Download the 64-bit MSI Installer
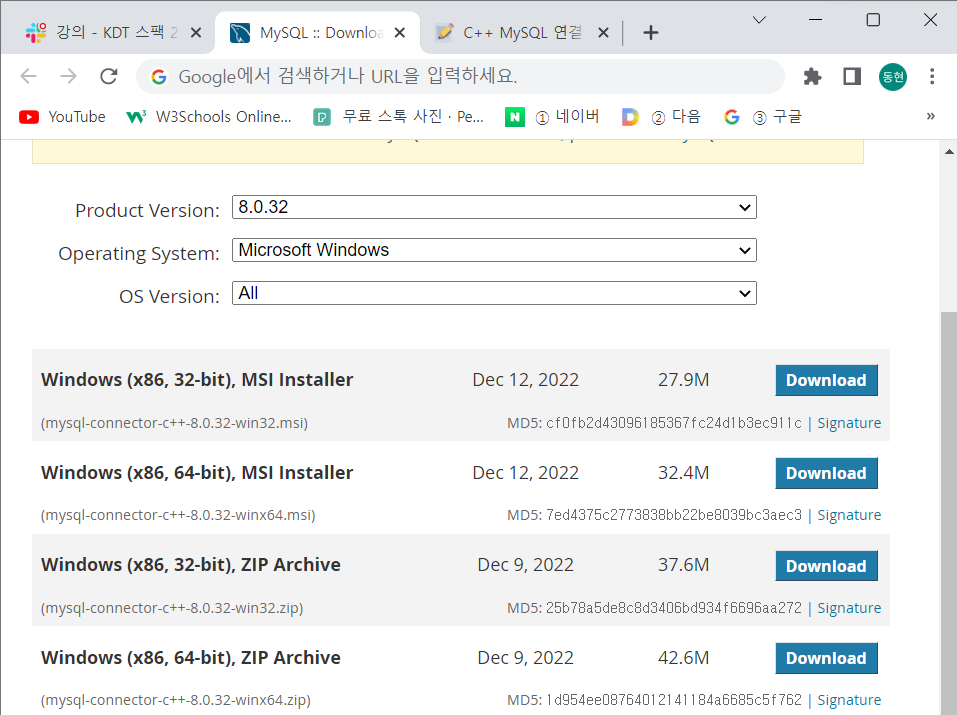Viewport: 957px width, 715px height. (826, 473)
